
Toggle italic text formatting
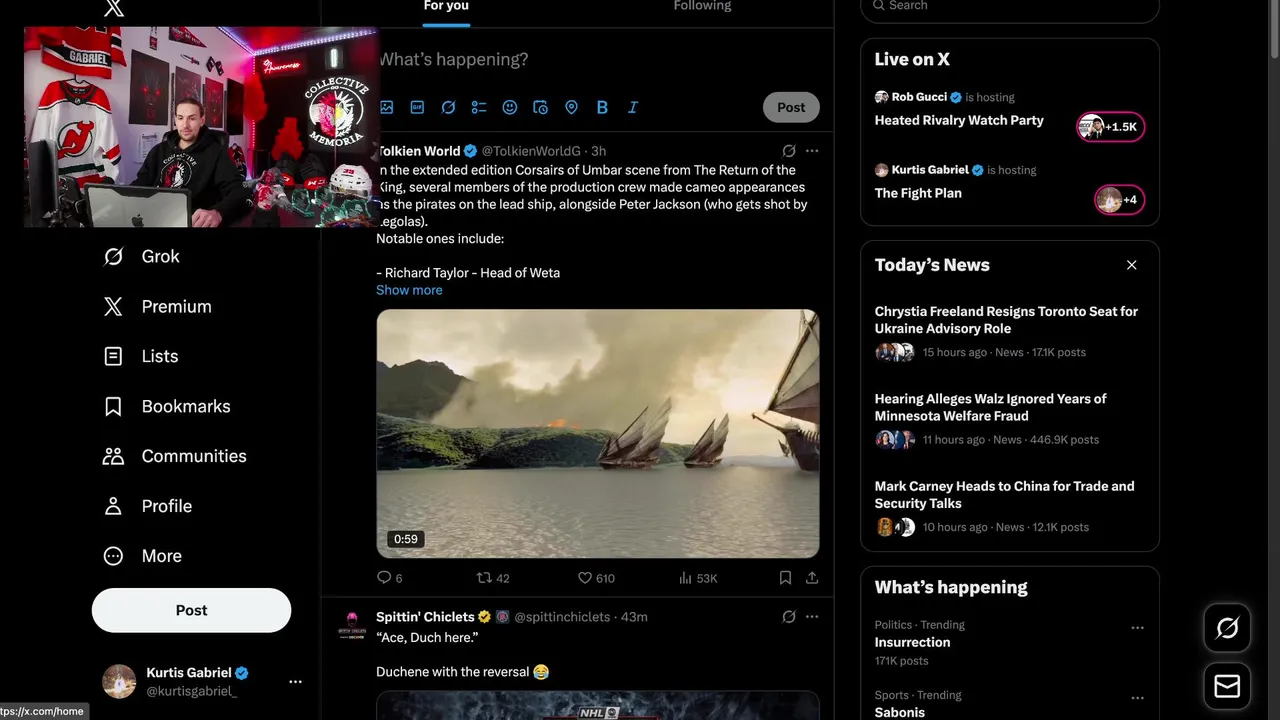pyautogui.click(x=633, y=107)
